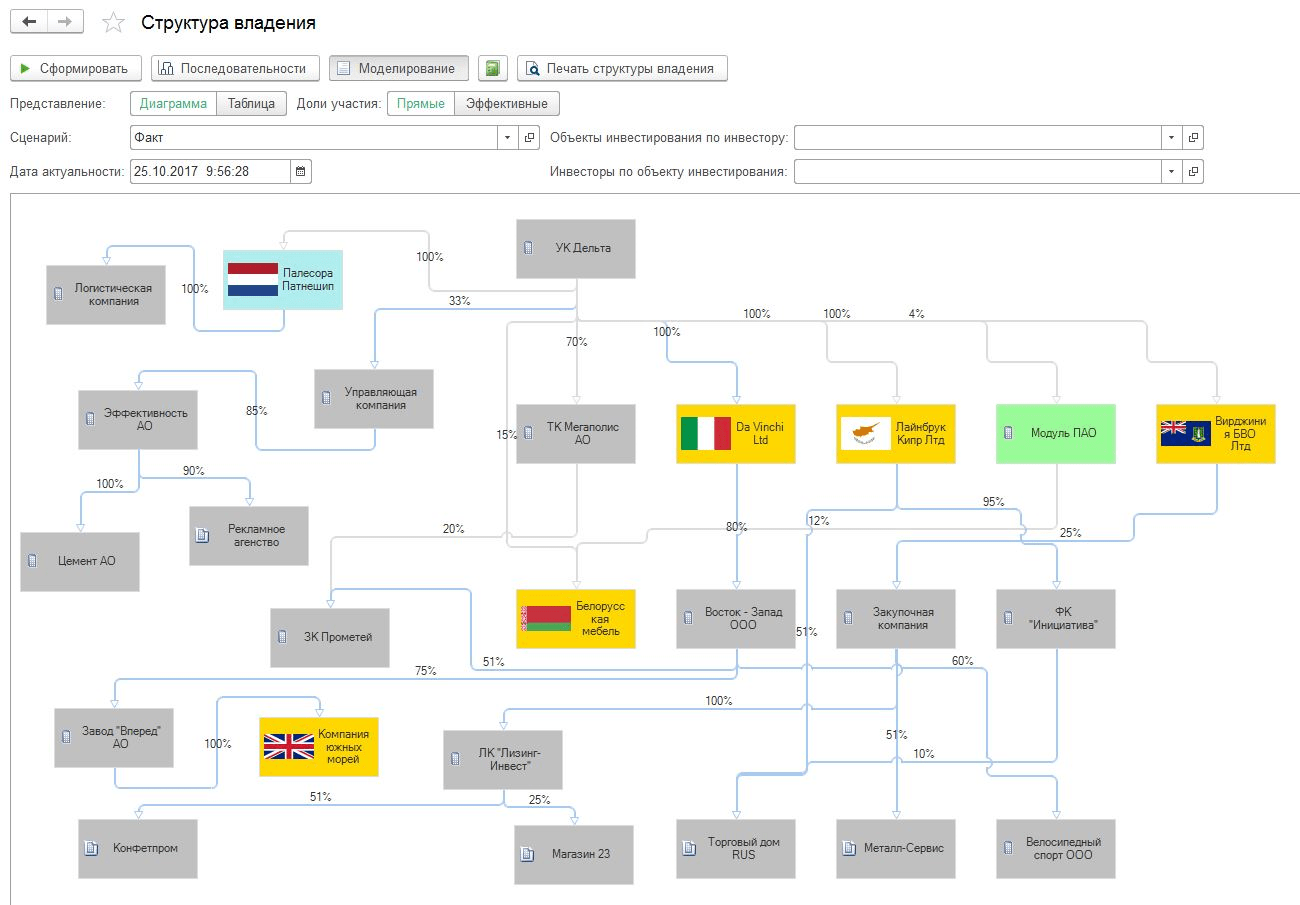Select Эффективные participation shares

[507, 103]
